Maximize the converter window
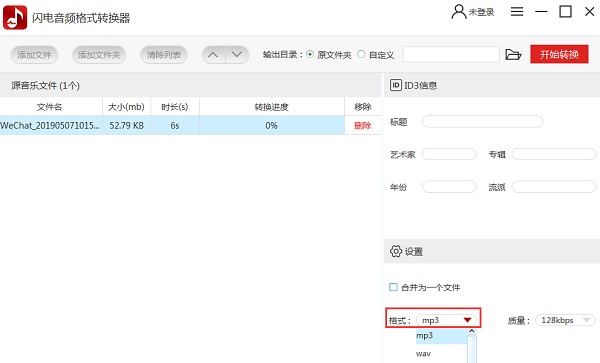 565,11
